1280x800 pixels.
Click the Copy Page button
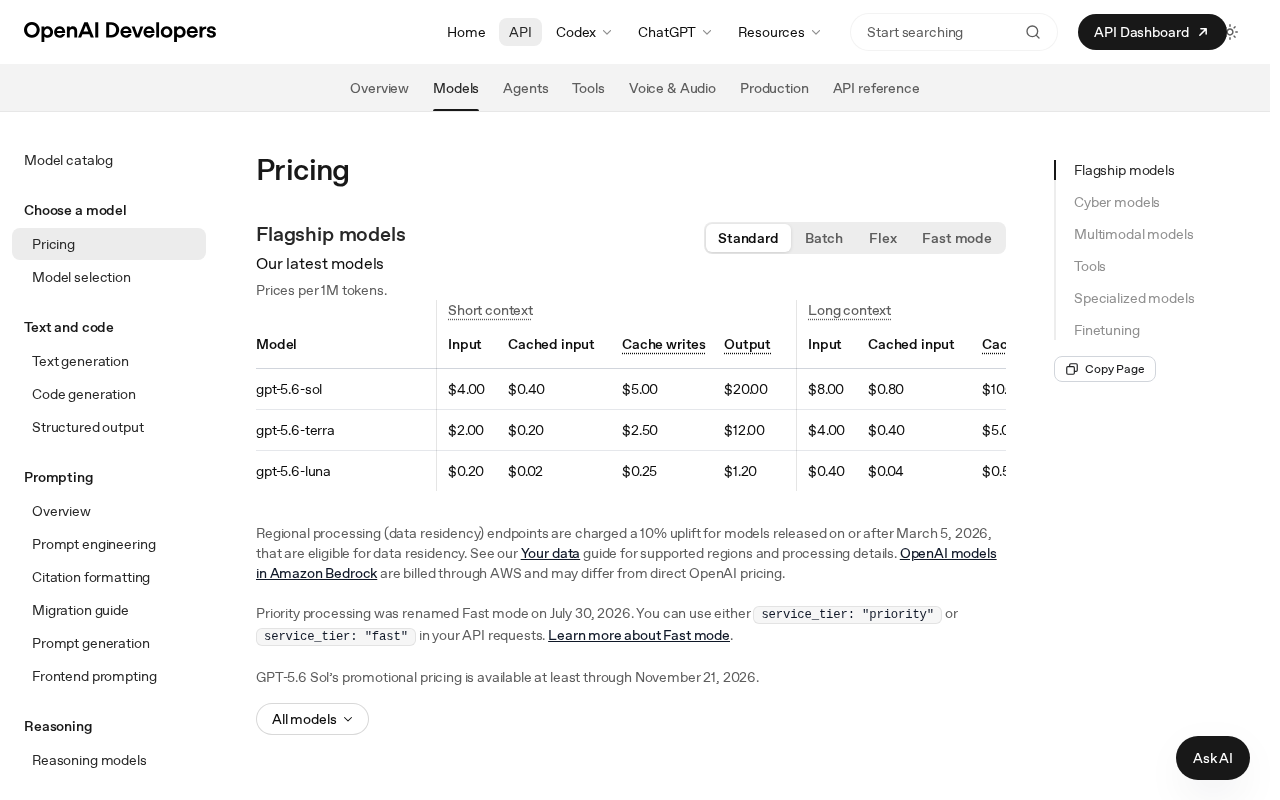(1105, 369)
